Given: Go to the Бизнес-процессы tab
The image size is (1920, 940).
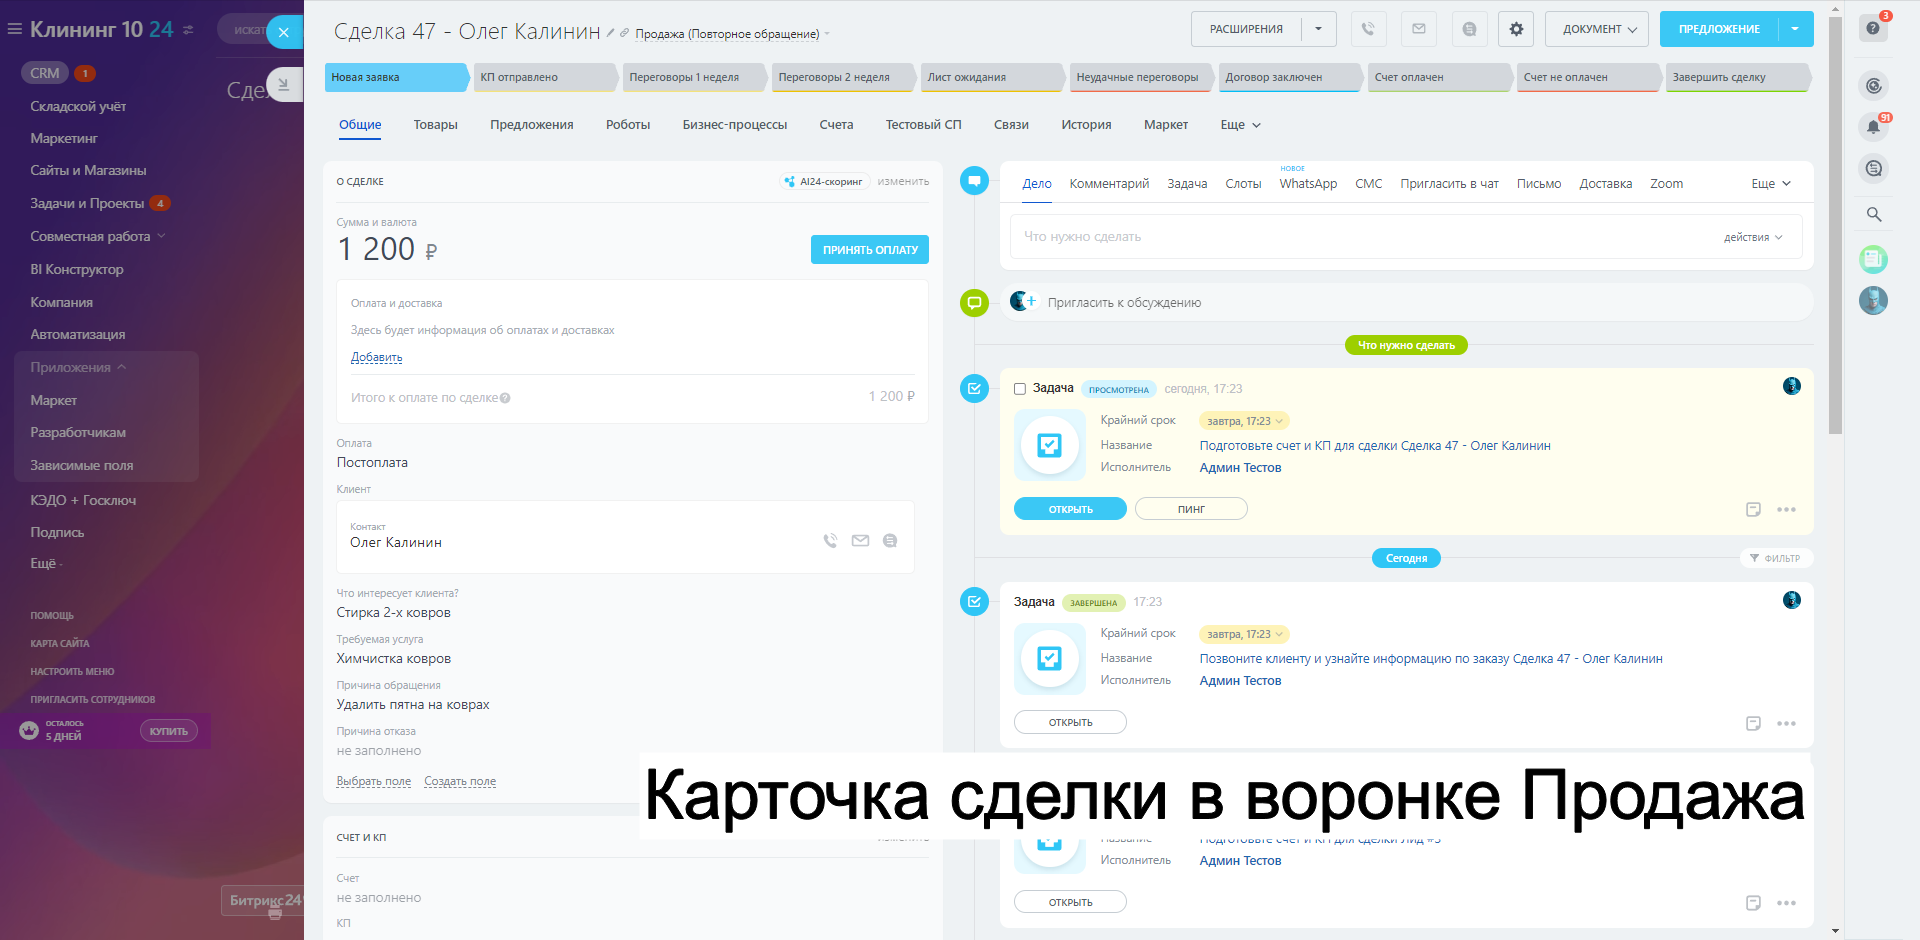Looking at the screenshot, I should pyautogui.click(x=735, y=125).
